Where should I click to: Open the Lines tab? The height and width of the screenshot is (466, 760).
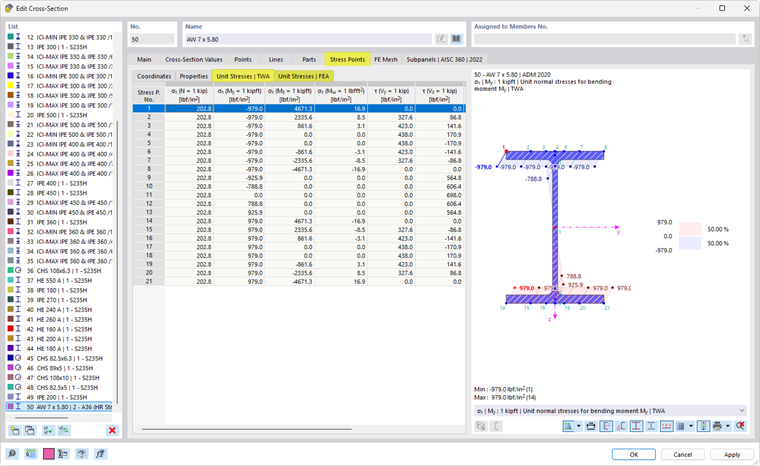(x=276, y=59)
